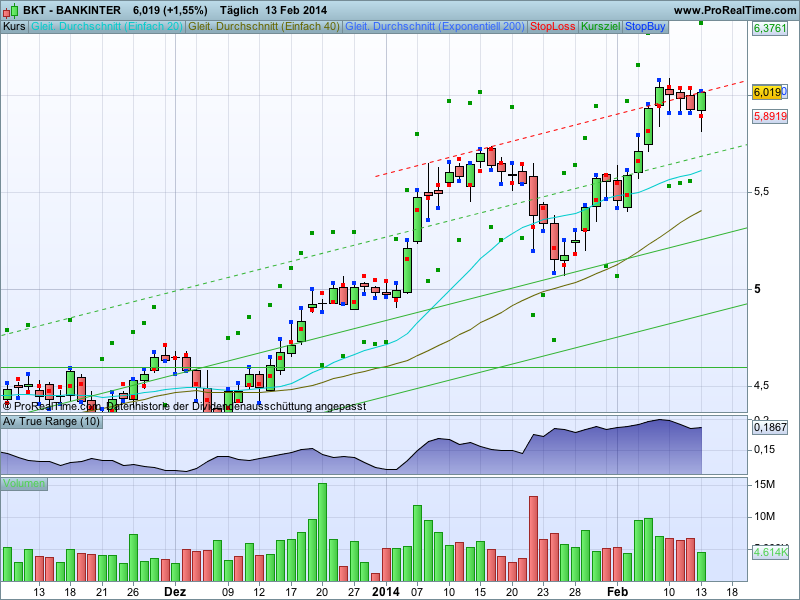Click the 2014 year label on time axis
Viewport: 800px width, 600px height.
pyautogui.click(x=386, y=592)
